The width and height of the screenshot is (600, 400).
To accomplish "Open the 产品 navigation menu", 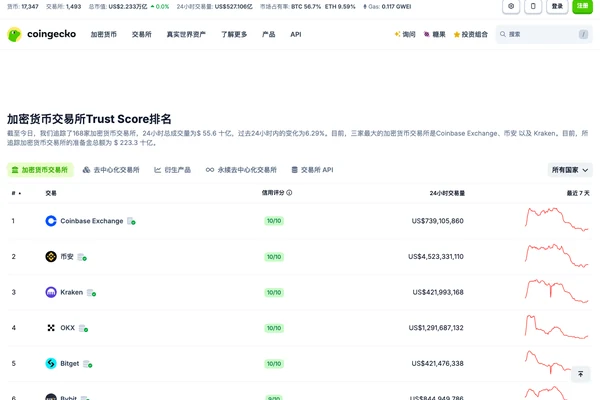I will click(x=269, y=34).
